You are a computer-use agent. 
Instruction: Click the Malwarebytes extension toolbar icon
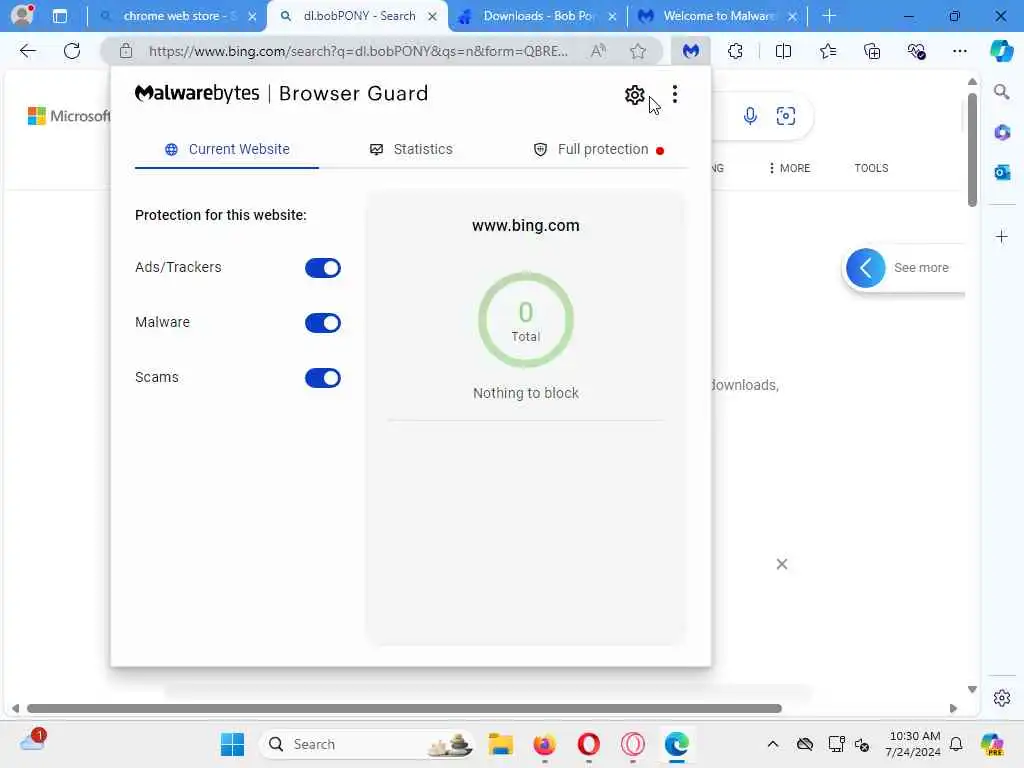click(x=691, y=51)
